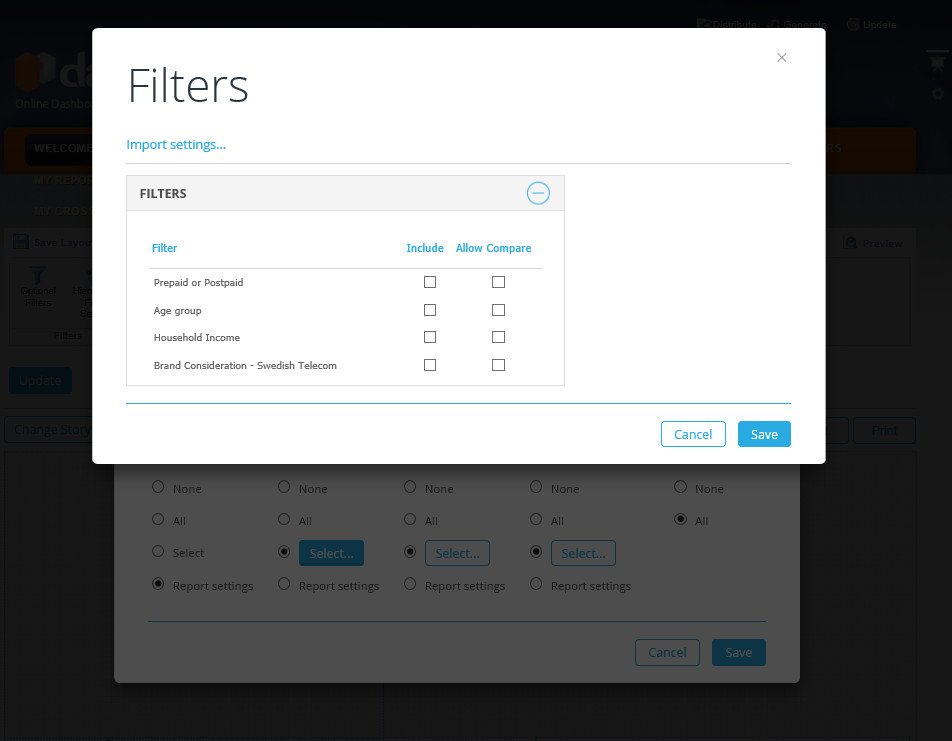Image resolution: width=952 pixels, height=741 pixels.
Task: Click the Household Income filter name
Action: click(x=197, y=337)
